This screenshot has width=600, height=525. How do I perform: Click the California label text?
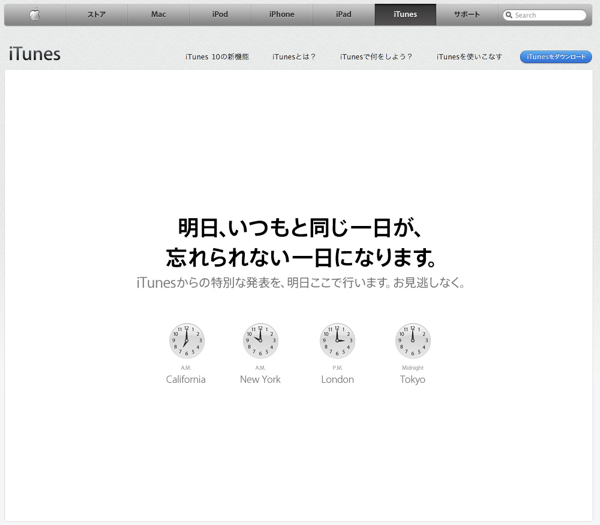click(x=186, y=379)
